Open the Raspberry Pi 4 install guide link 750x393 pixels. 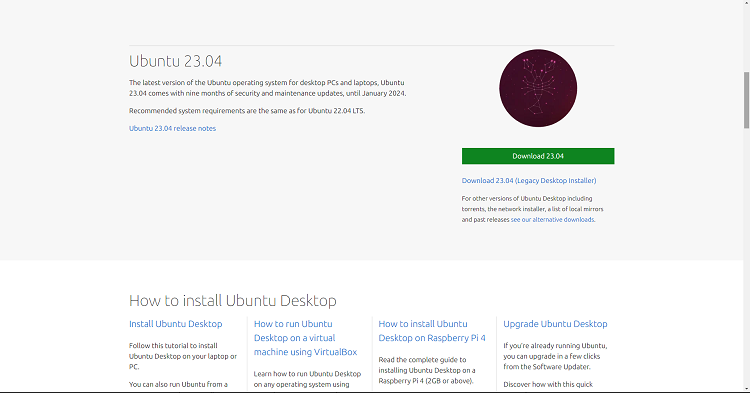click(x=432, y=331)
